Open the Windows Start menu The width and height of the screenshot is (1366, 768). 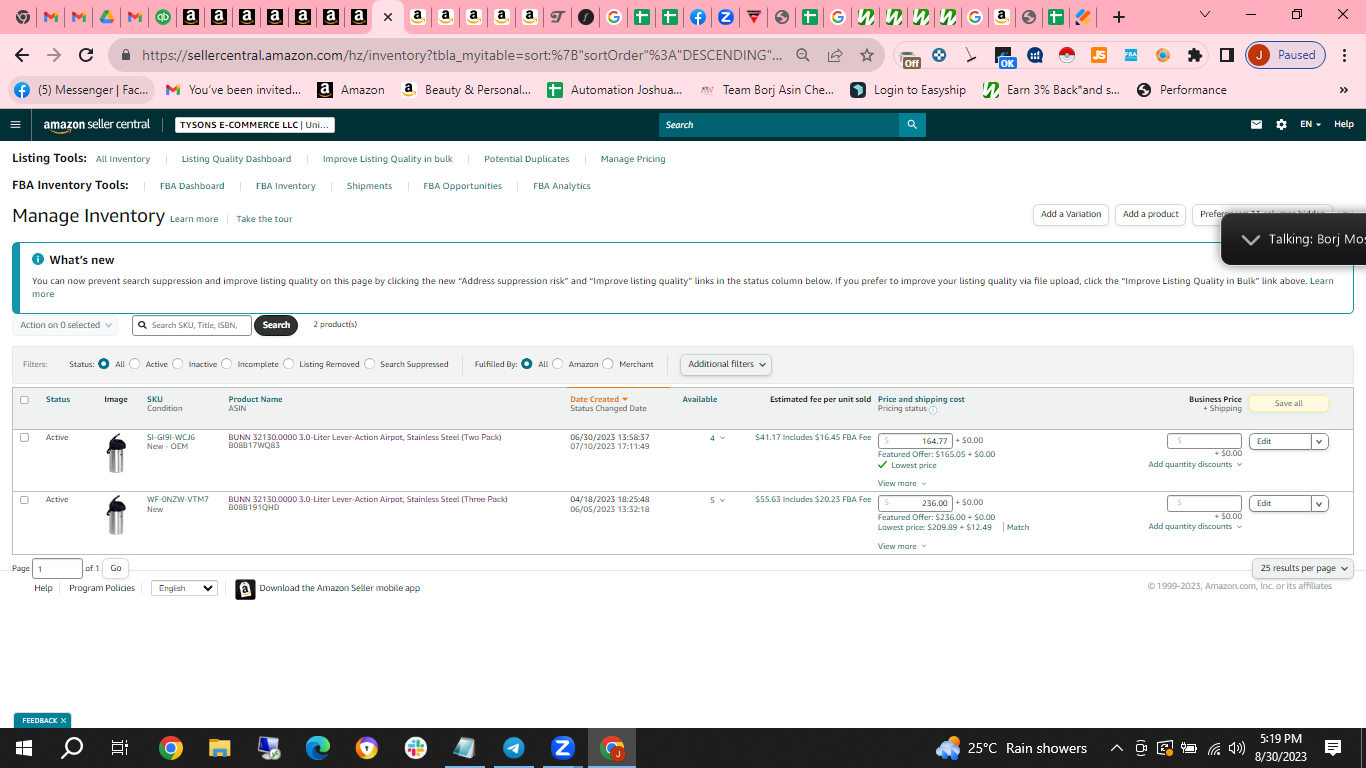[x=24, y=748]
